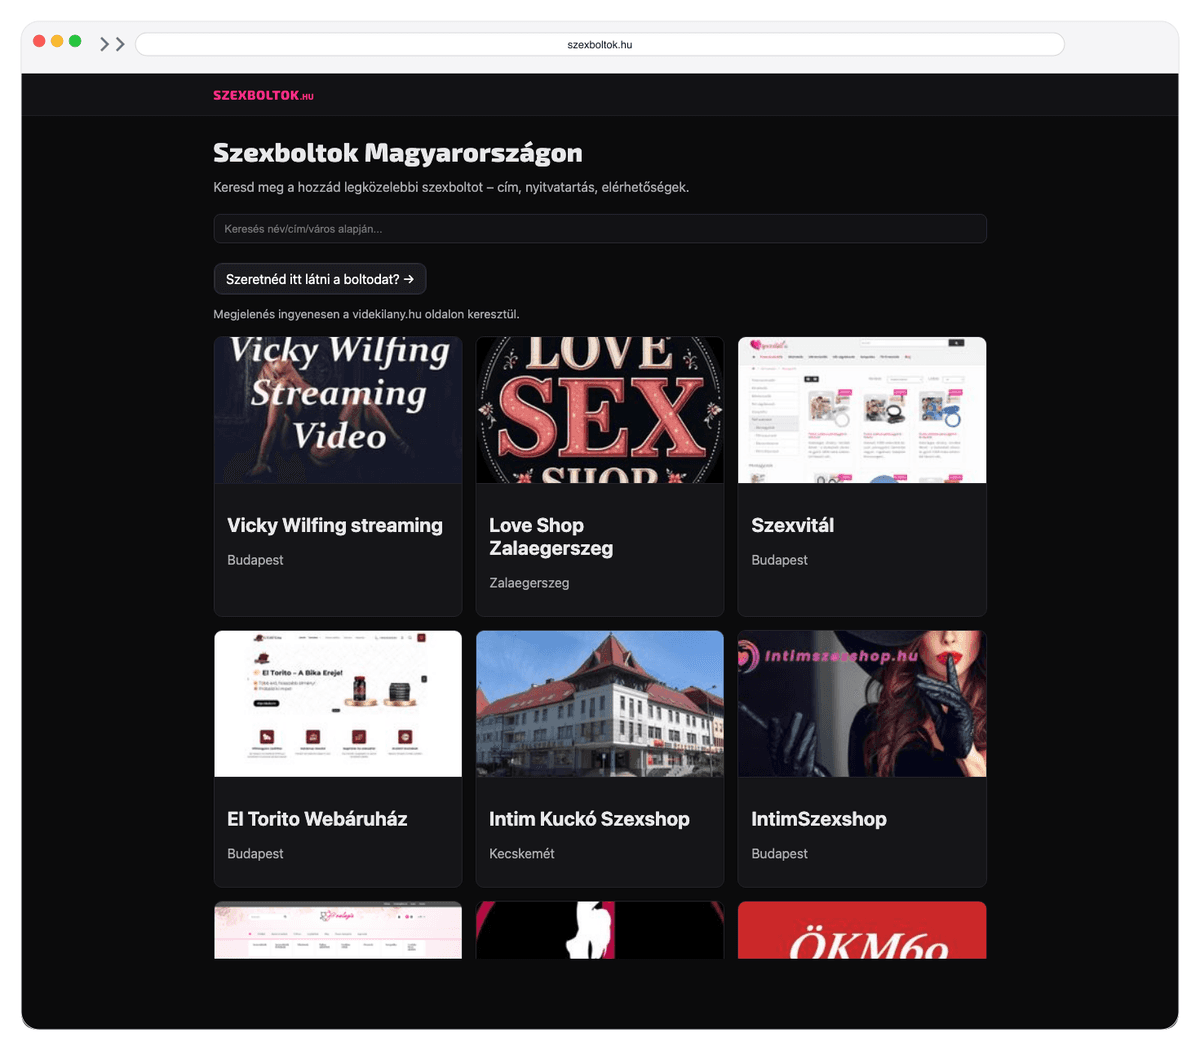Go to the 'El Torito Webáruház' title link
1200x1051 pixels.
pyautogui.click(x=317, y=819)
